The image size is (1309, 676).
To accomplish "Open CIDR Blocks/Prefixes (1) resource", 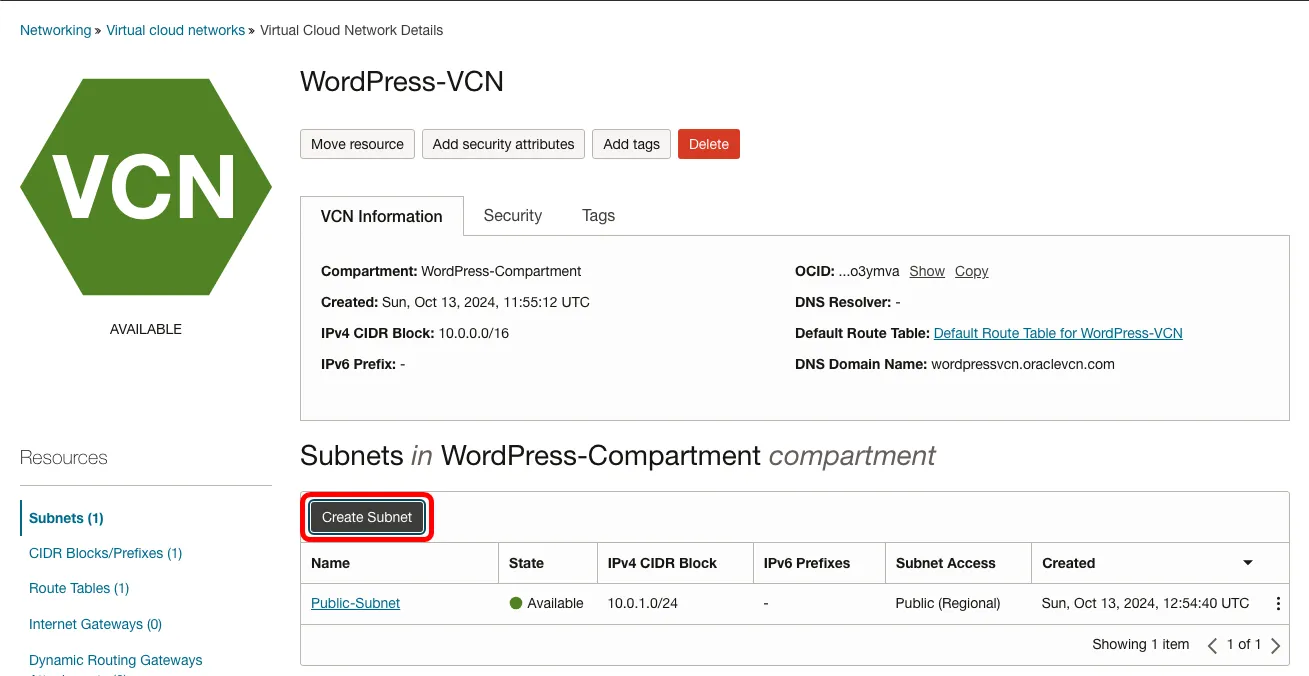I will 105,553.
